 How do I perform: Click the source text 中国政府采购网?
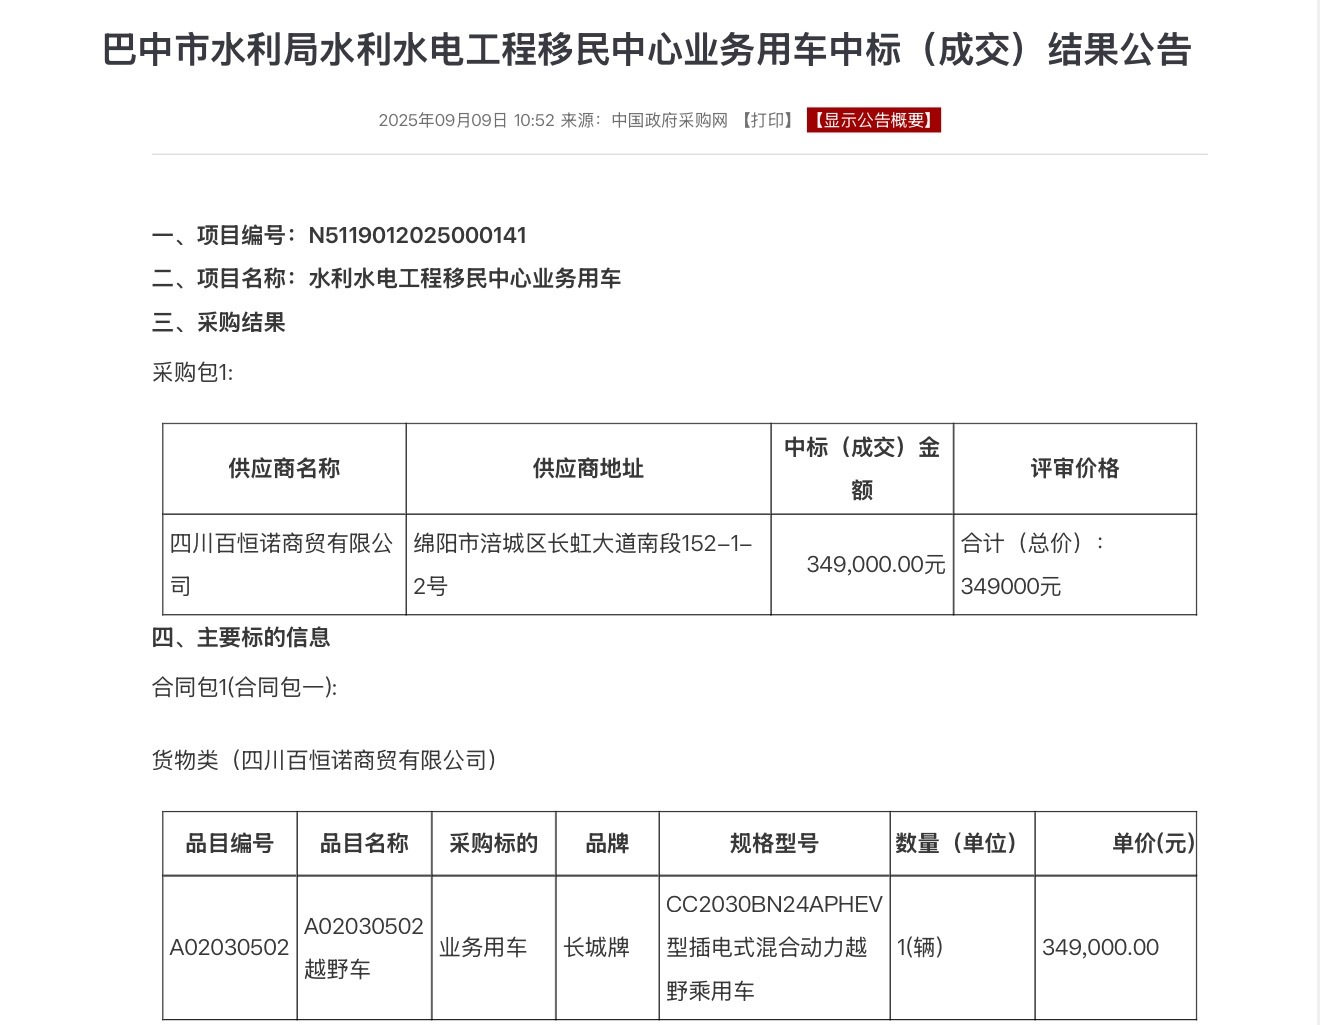670,120
